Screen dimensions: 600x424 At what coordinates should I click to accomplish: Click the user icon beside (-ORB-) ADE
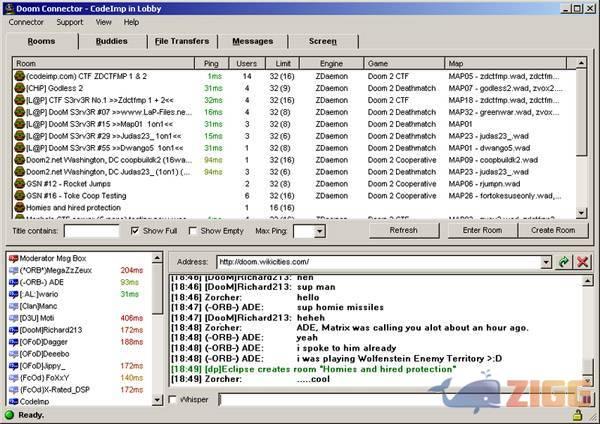coord(13,282)
